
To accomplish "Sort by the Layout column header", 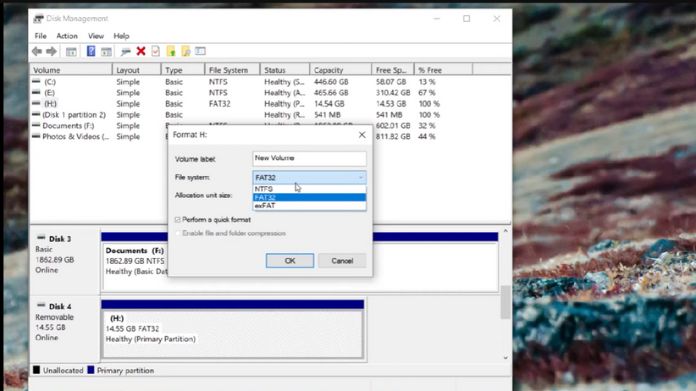I will pos(136,70).
